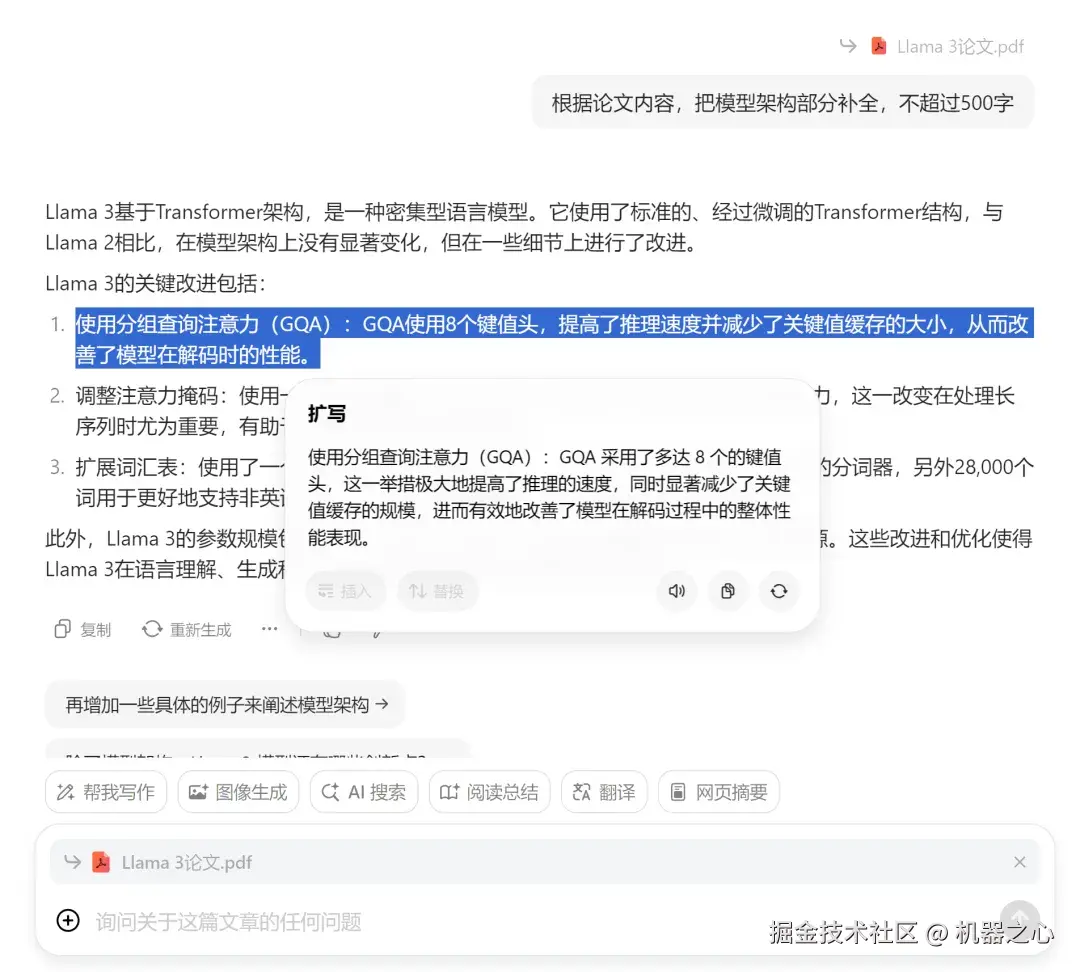The height and width of the screenshot is (972, 1080).
Task: Insert the expanded text with 插入
Action: click(x=345, y=591)
